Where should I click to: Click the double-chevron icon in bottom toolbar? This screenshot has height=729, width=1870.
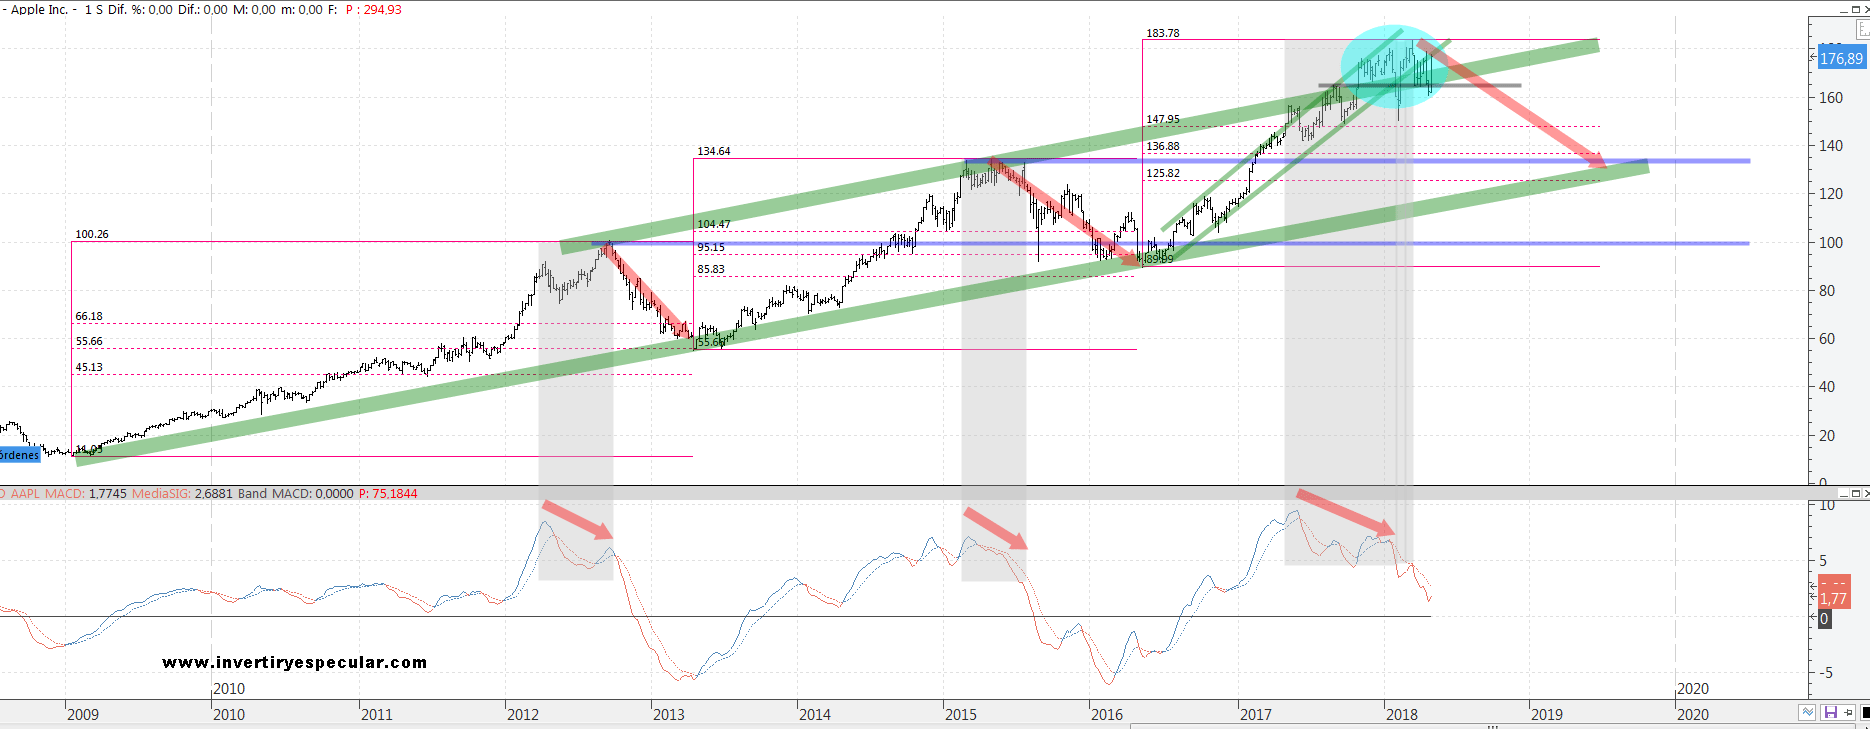(x=1808, y=713)
